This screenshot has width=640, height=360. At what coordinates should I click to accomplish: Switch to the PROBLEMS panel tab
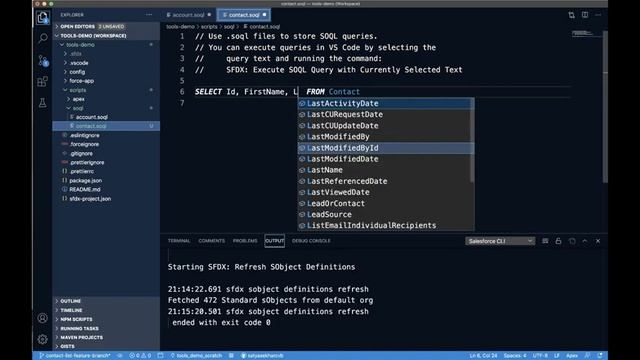[245, 241]
